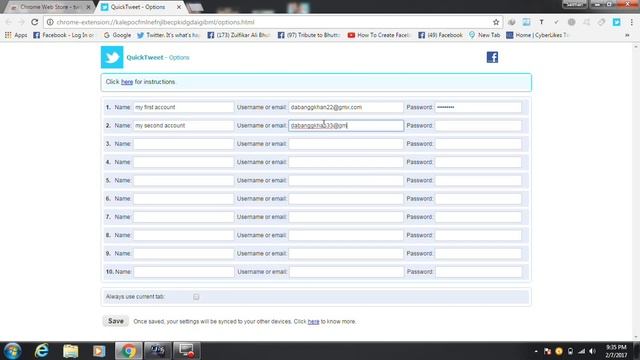
Task: Click the volume speaker tray icon
Action: point(592,351)
